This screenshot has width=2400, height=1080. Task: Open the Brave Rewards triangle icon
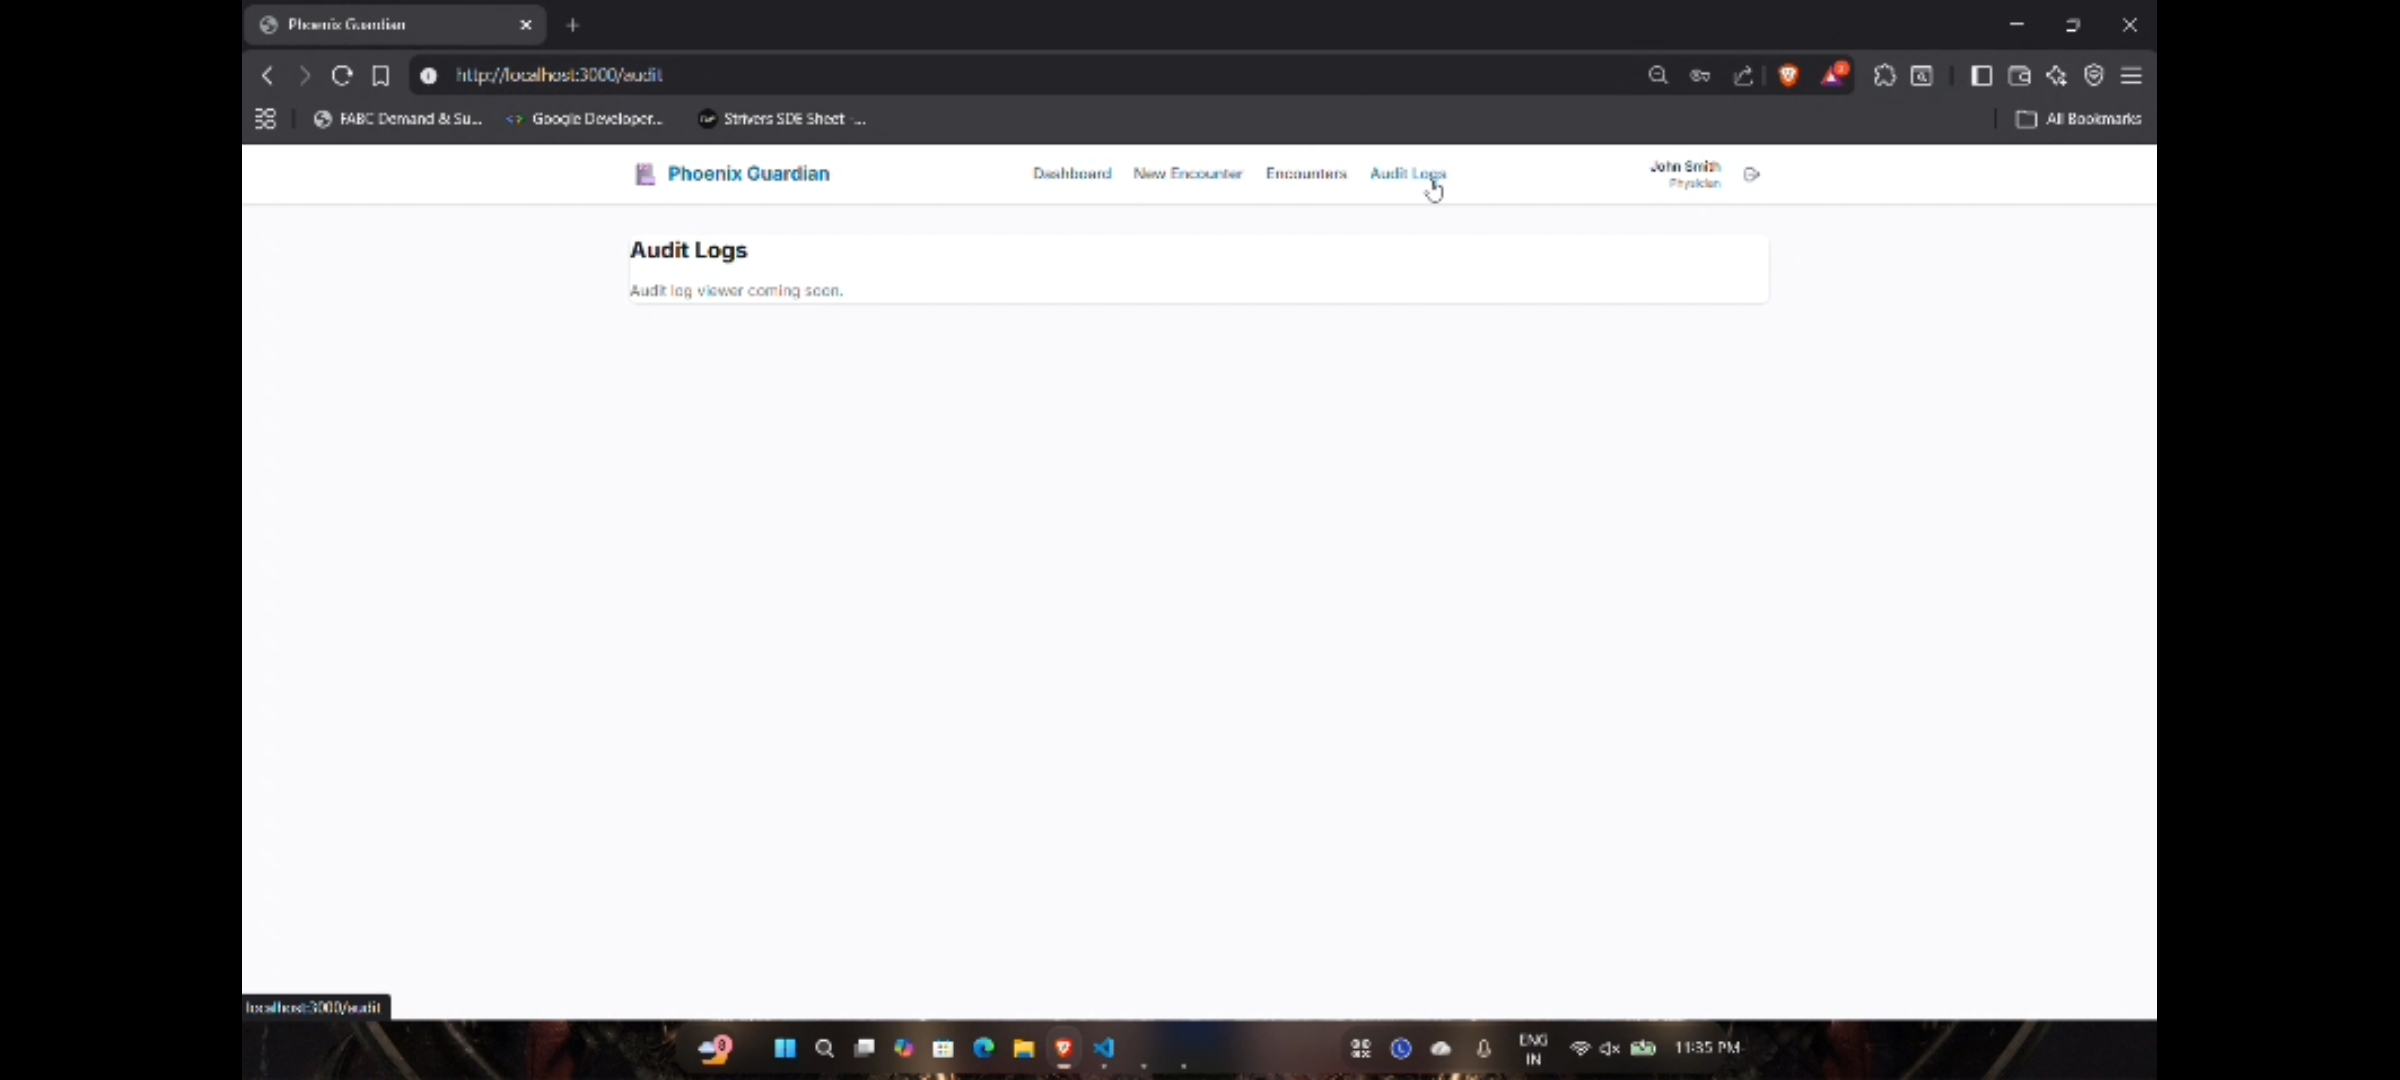(1833, 75)
